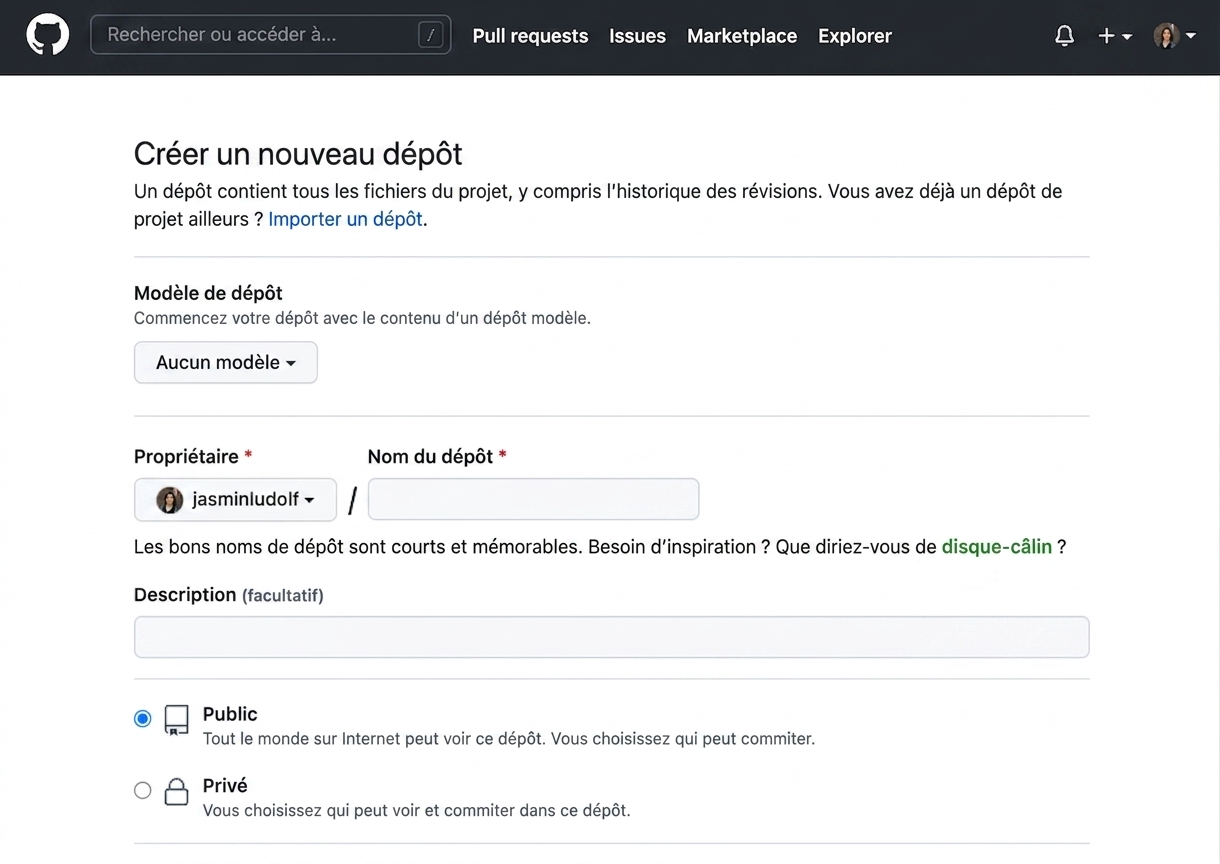
Task: Click the 'Propriétaire' label
Action: click(x=186, y=456)
